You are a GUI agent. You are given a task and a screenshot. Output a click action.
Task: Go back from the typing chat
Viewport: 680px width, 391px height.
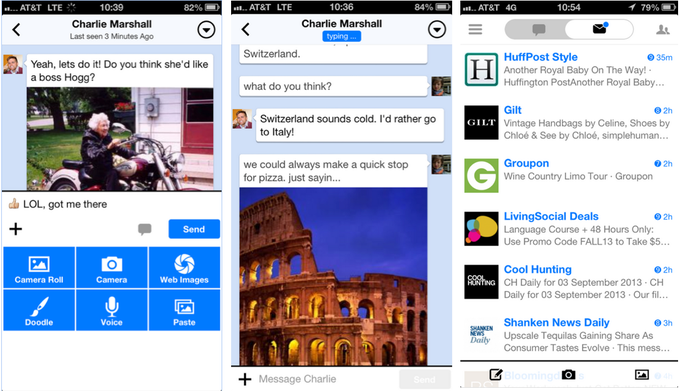246,29
